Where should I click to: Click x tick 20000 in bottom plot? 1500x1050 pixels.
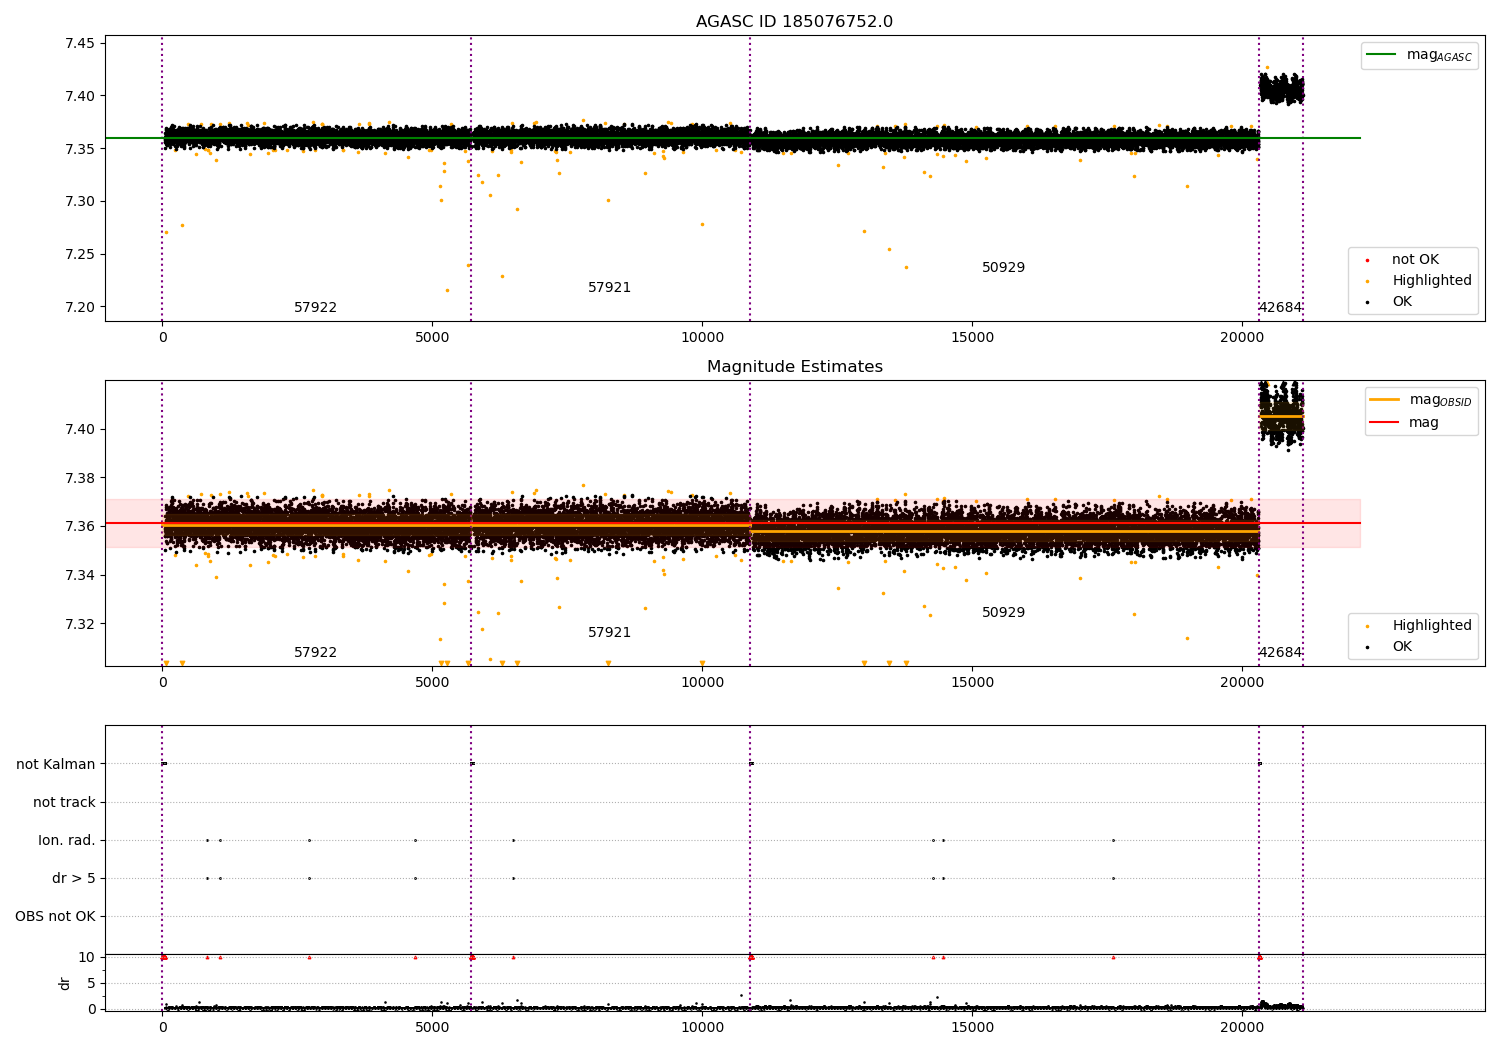[x=1242, y=1027]
